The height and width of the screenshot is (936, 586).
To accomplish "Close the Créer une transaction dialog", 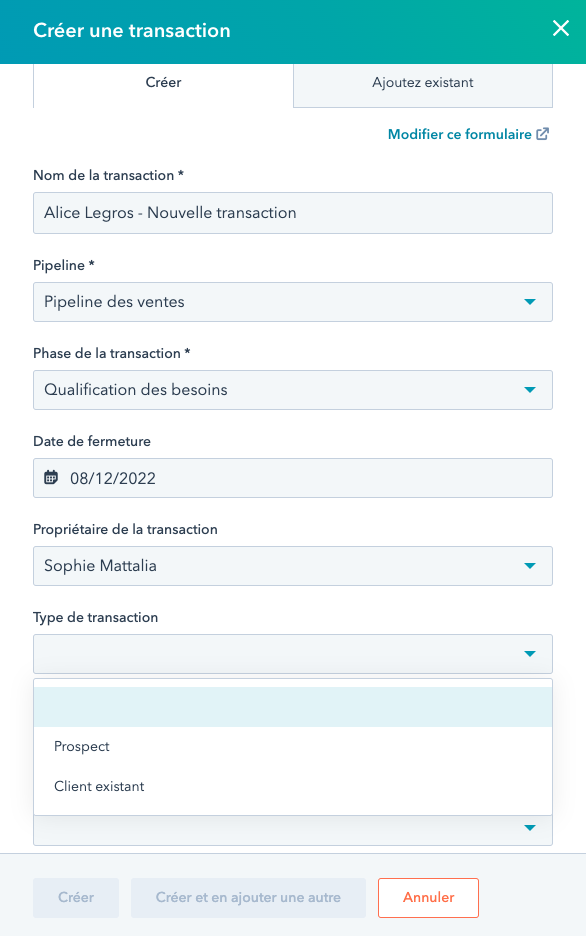I will [560, 29].
